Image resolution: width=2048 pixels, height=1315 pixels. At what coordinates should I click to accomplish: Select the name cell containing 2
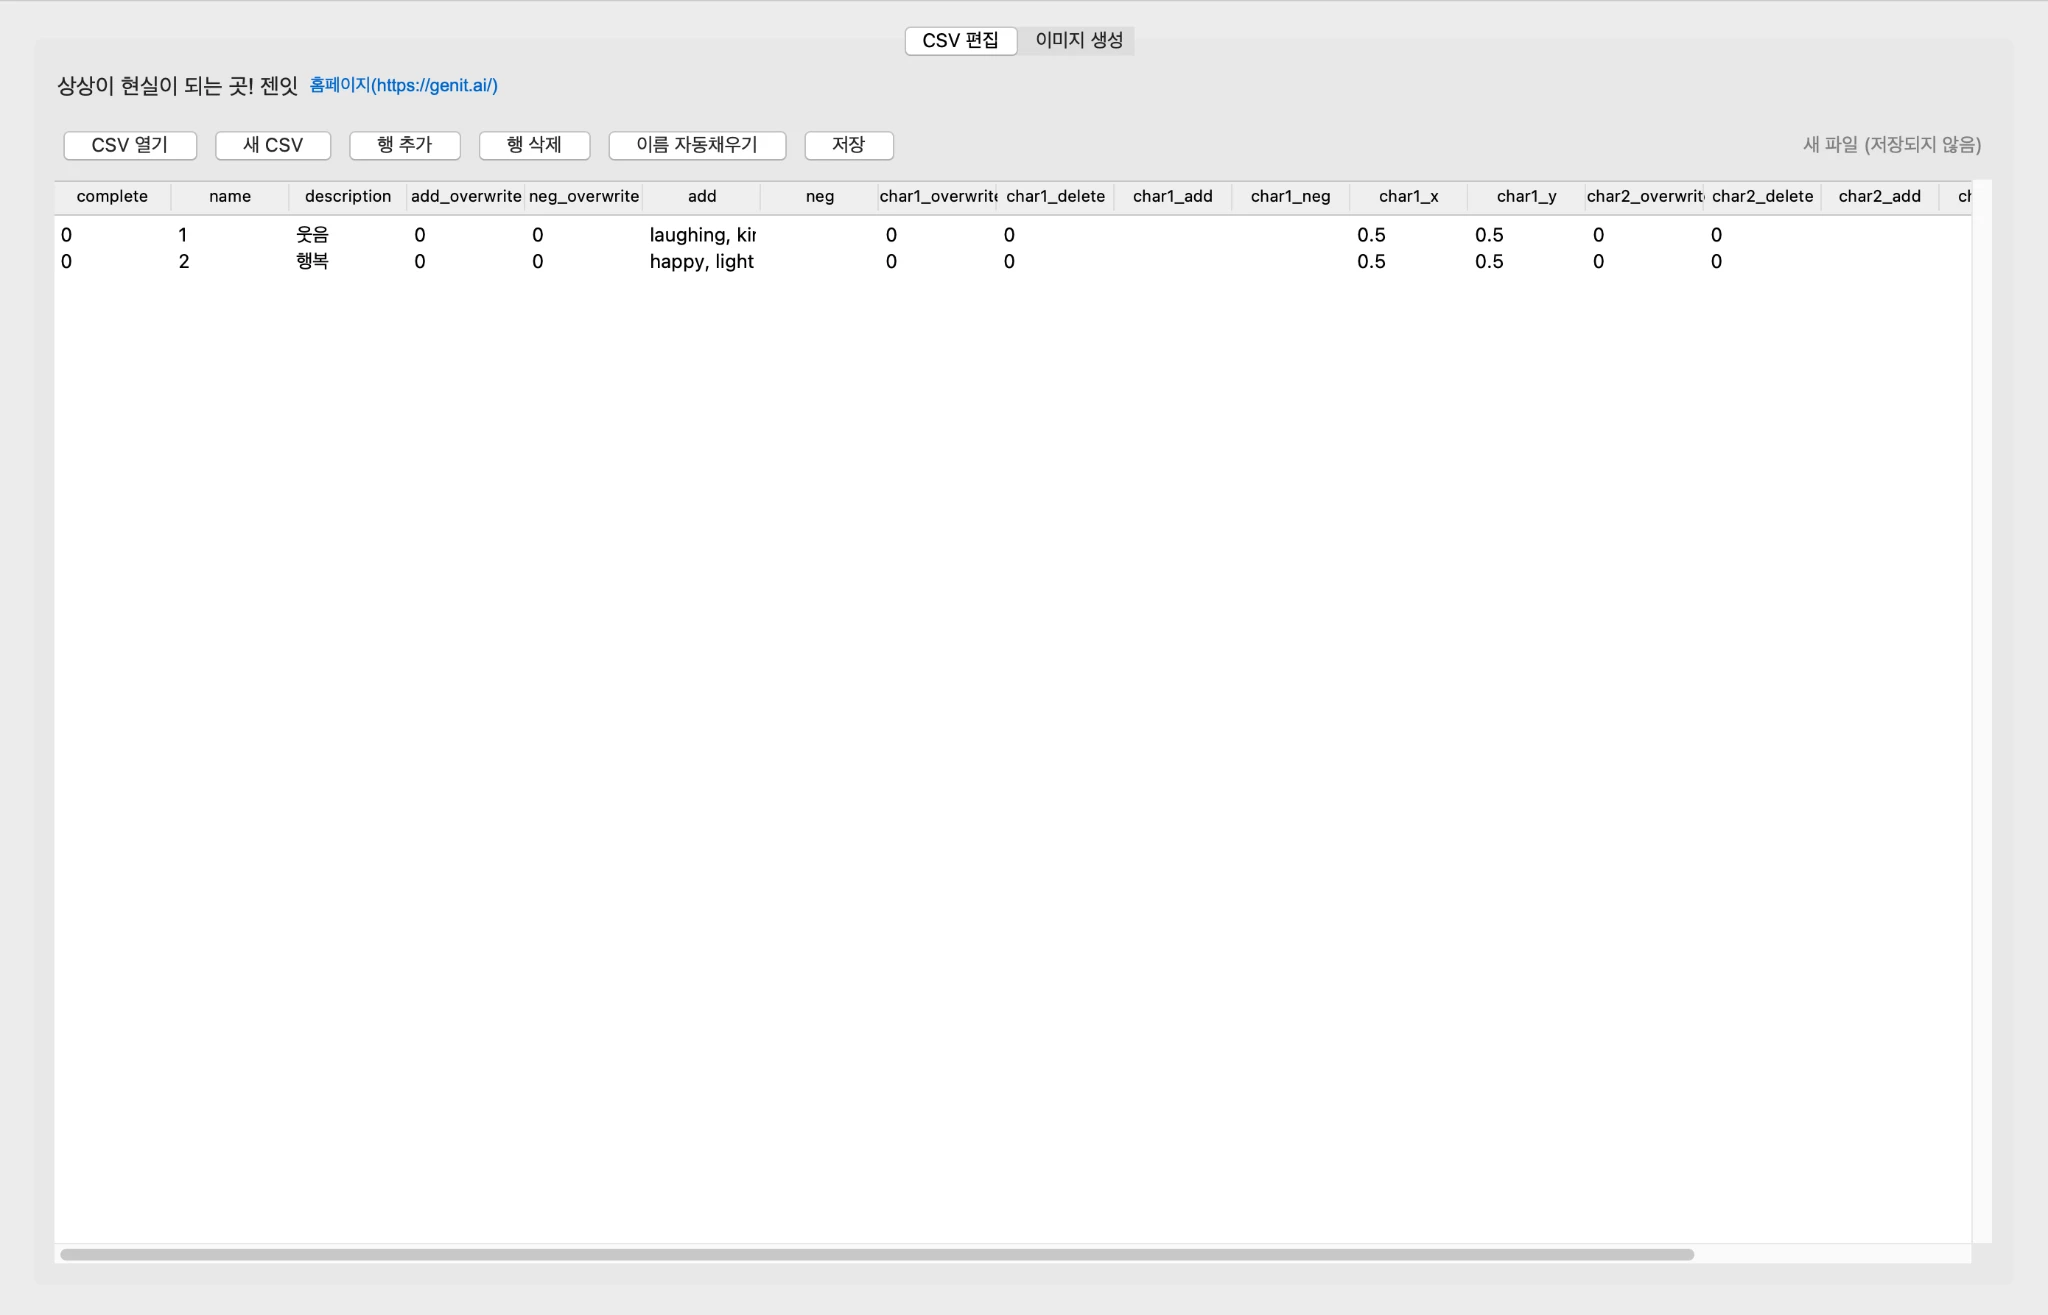(184, 261)
